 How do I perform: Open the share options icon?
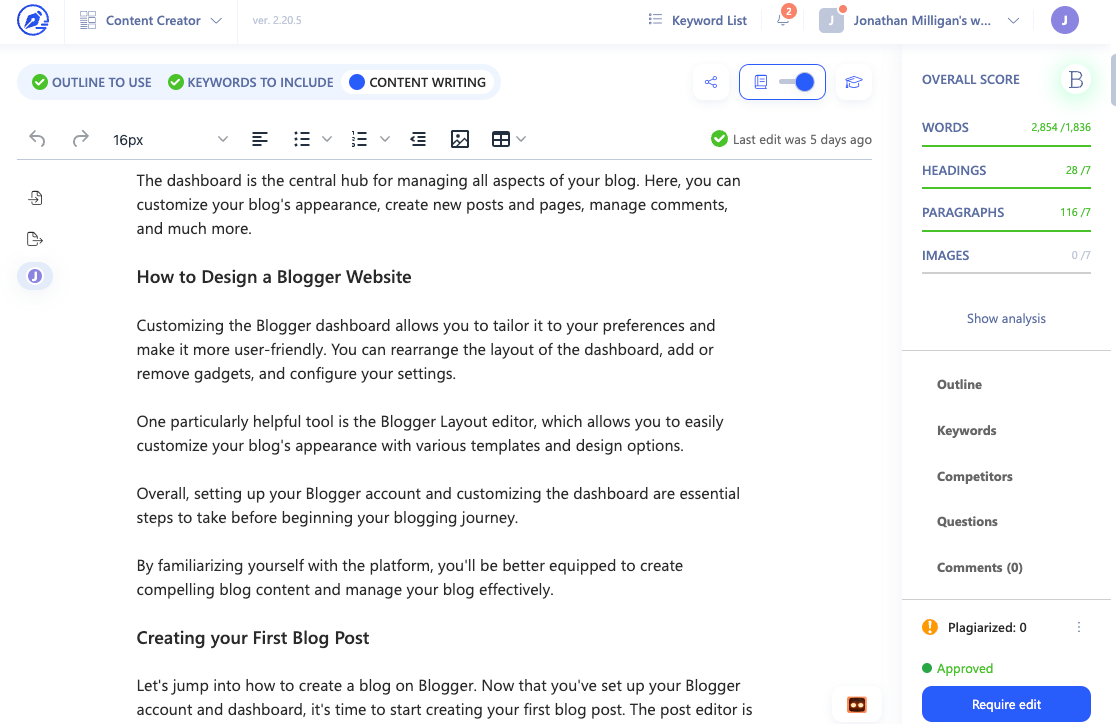(711, 82)
